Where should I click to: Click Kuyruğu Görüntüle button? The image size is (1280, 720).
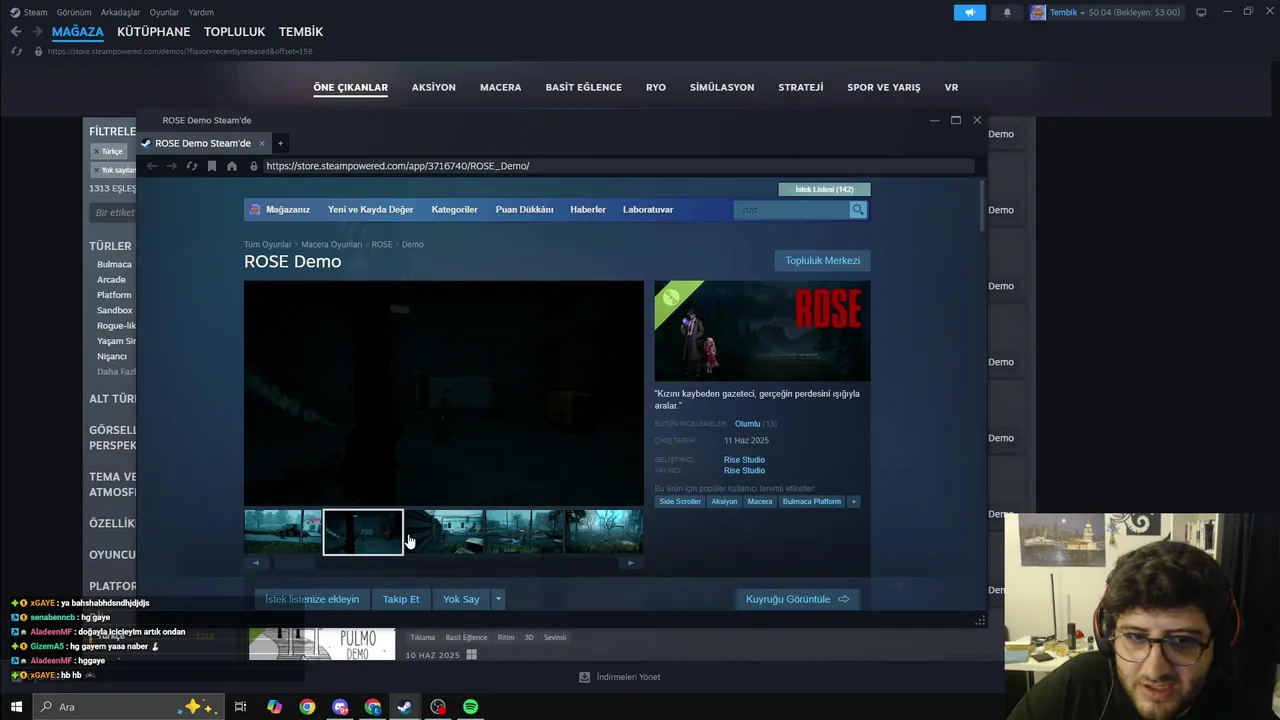[797, 599]
